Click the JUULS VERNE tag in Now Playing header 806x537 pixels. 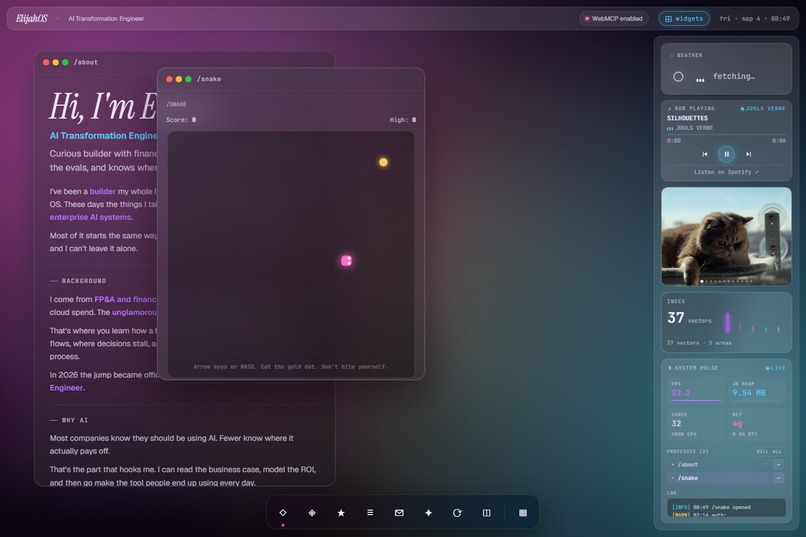pos(763,108)
